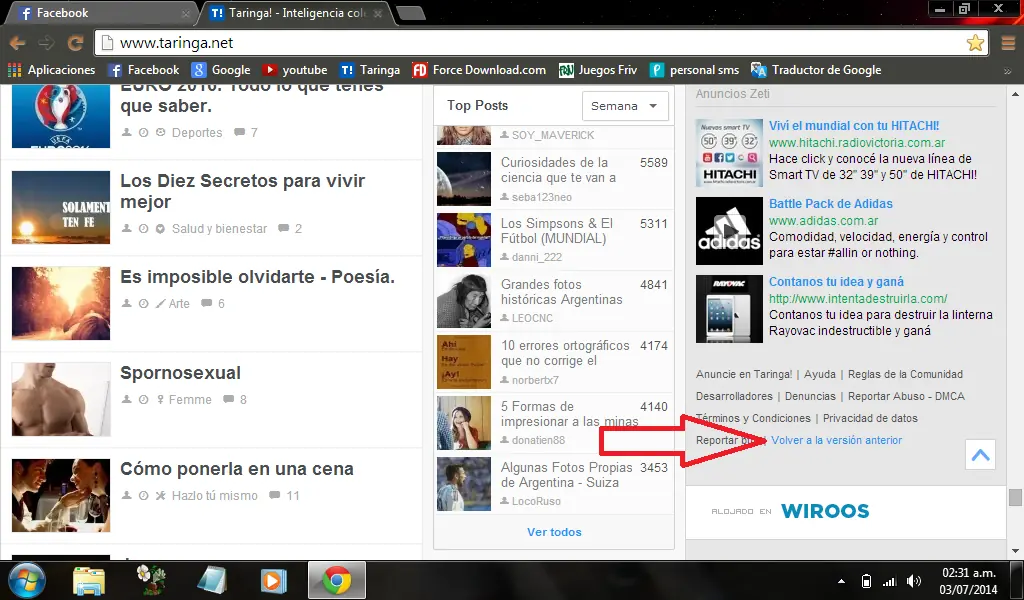Open File Explorer from taskbar
Viewport: 1024px width, 600px height.
click(x=89, y=580)
